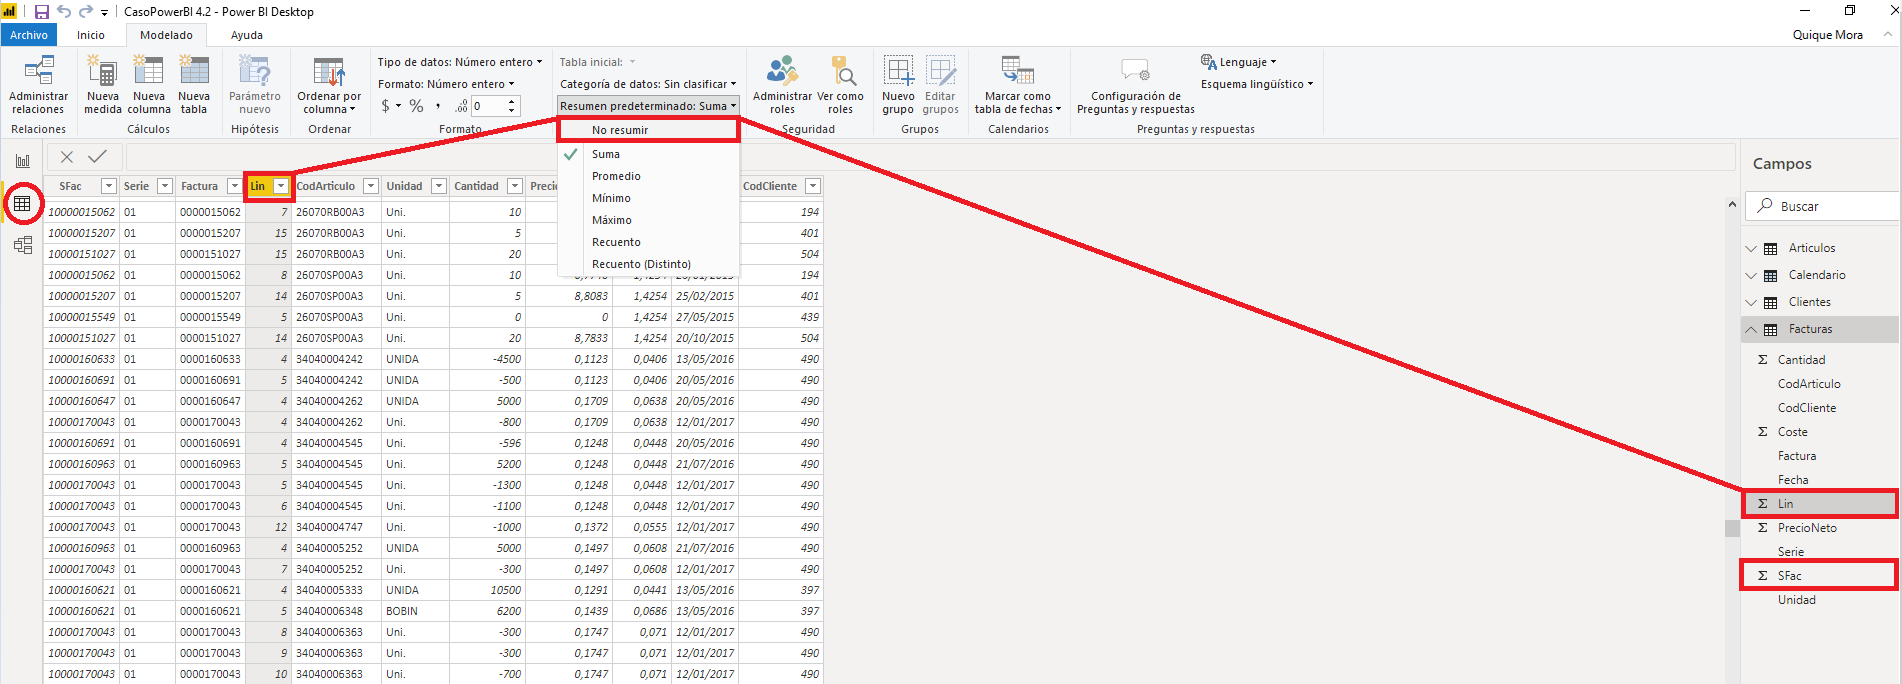The image size is (1902, 684).
Task: Expand the Articulos table in Campos
Action: click(1751, 248)
